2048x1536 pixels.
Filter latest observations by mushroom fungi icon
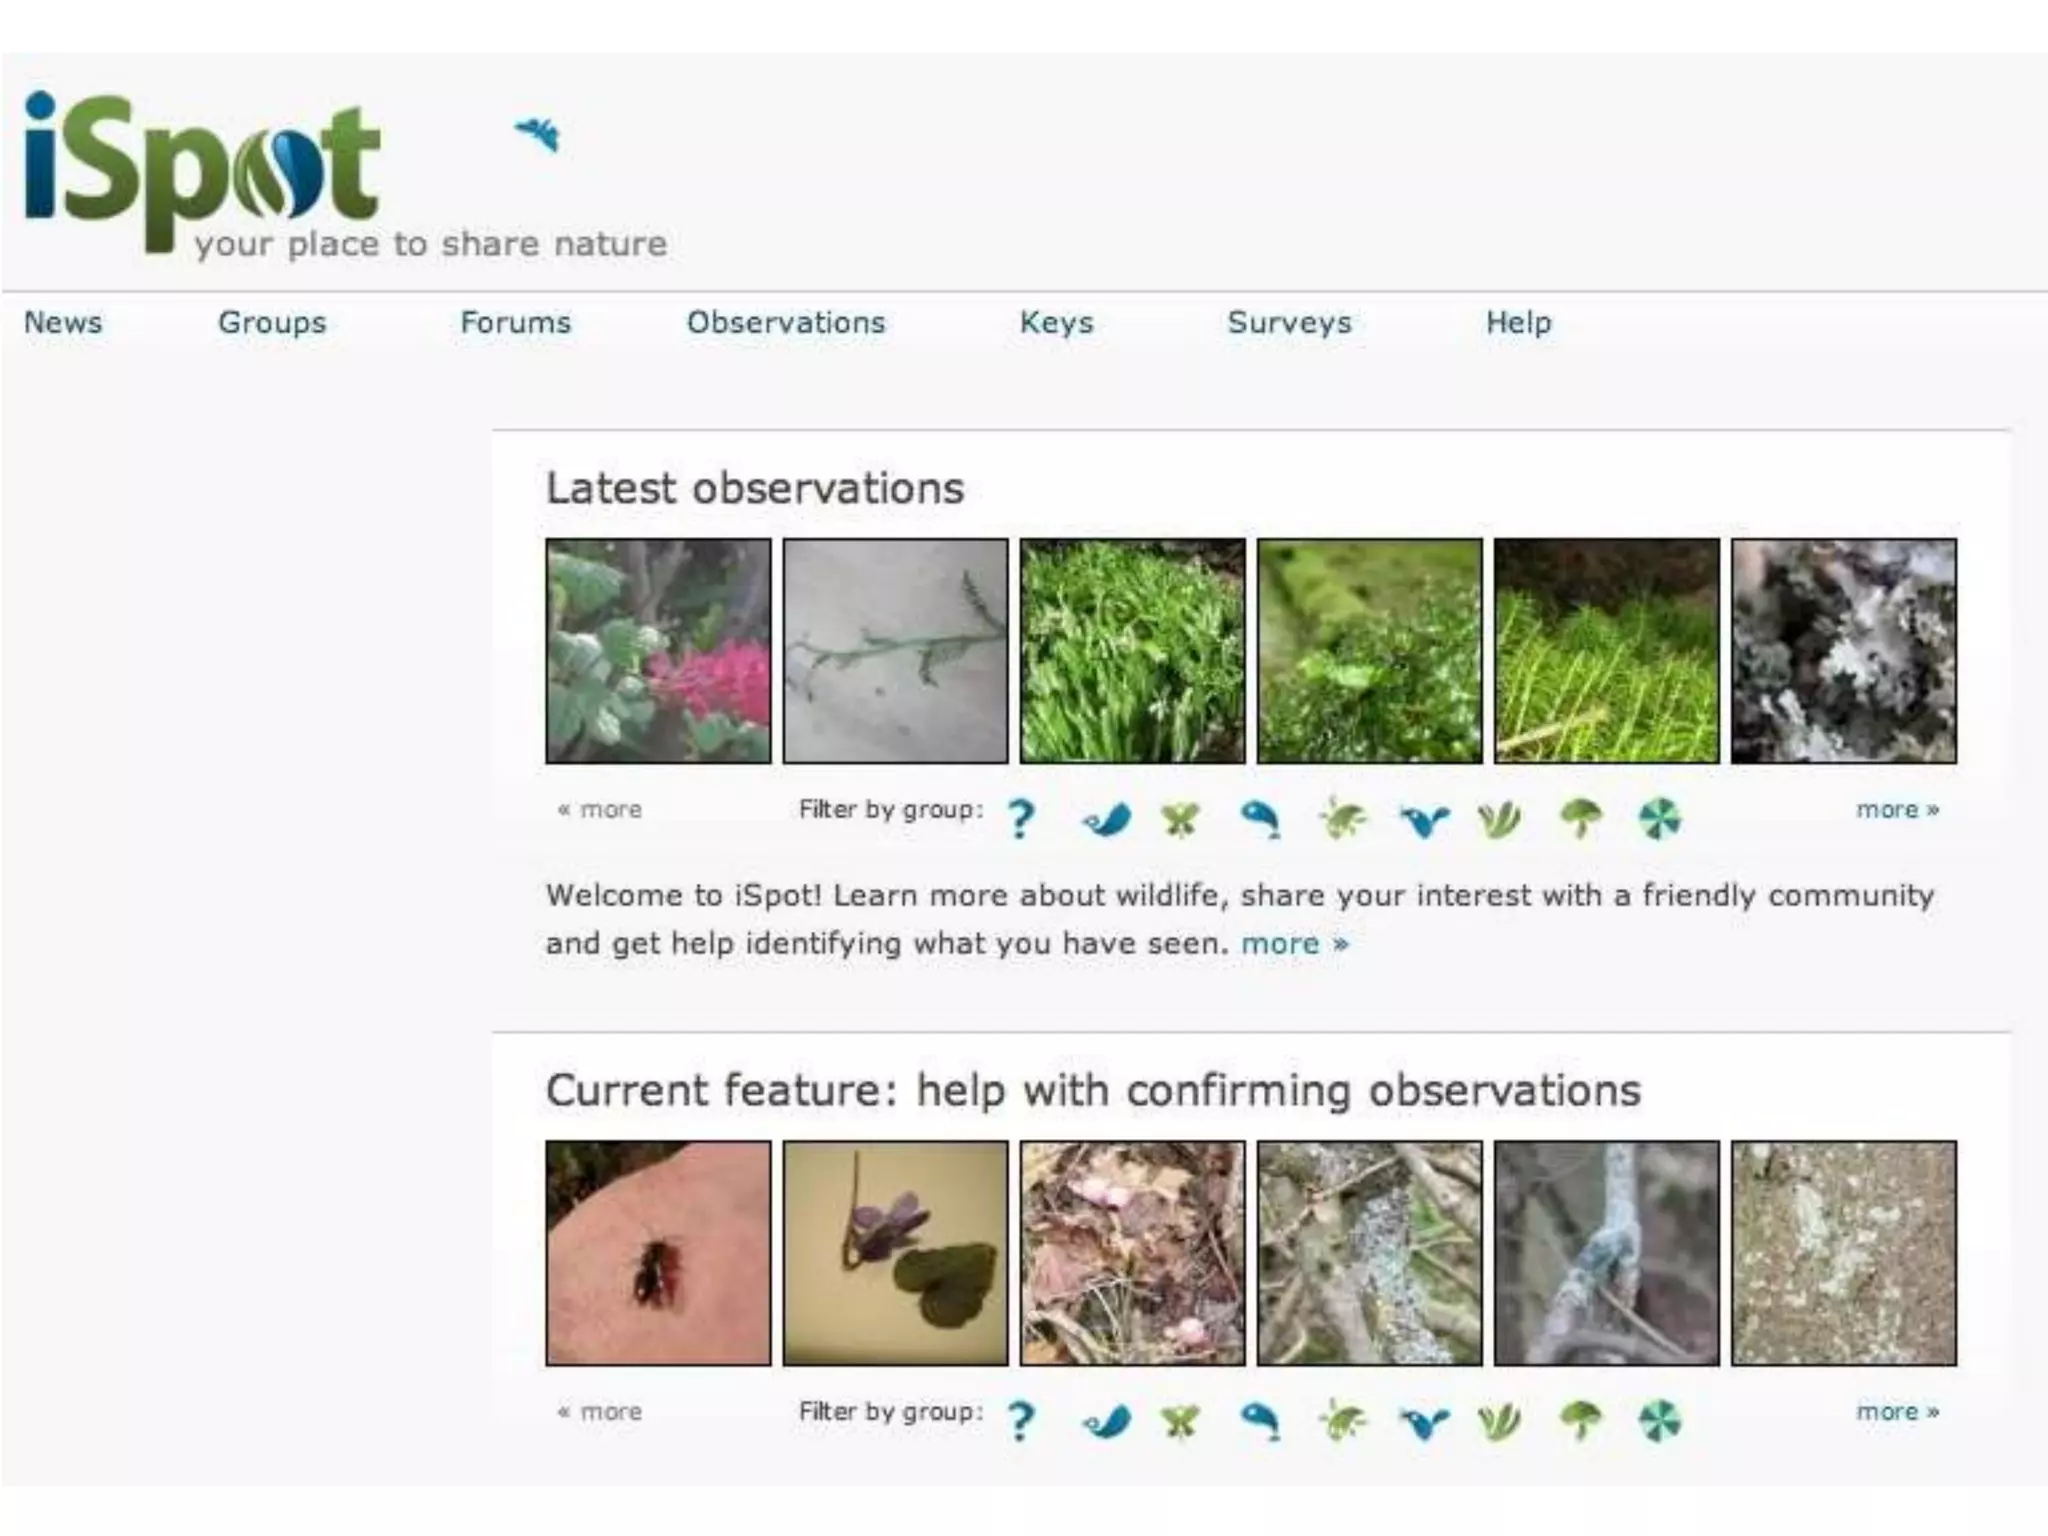coord(1580,818)
